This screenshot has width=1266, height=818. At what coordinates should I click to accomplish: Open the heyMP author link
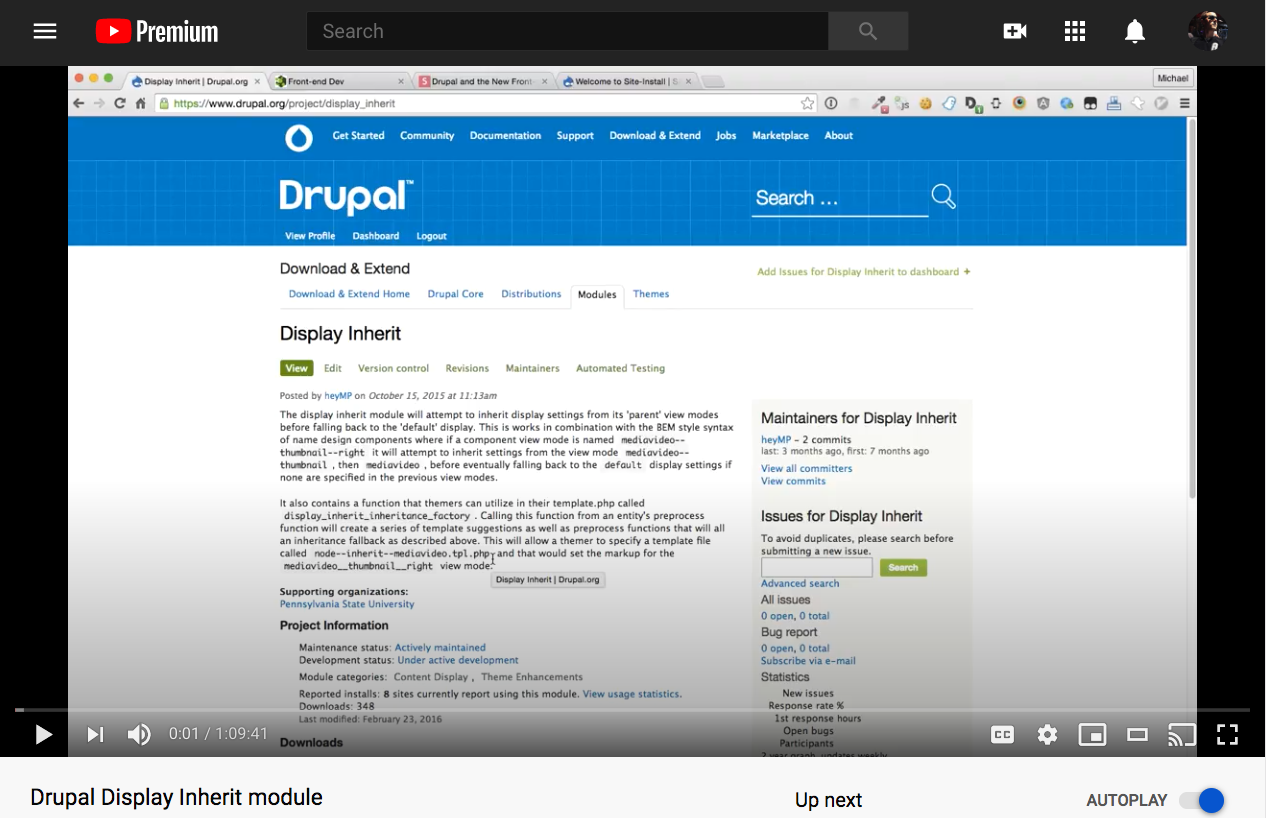(x=338, y=396)
